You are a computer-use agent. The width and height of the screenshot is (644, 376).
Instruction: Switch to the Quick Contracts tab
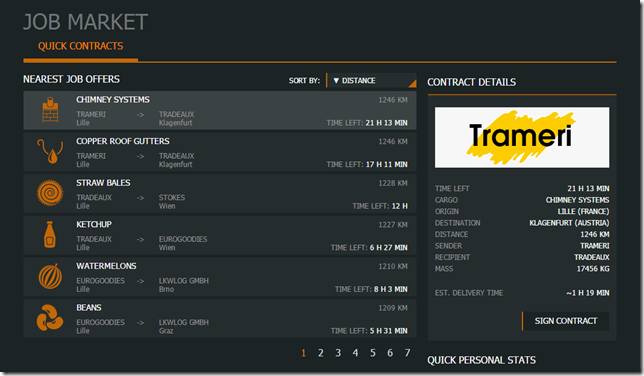click(80, 46)
